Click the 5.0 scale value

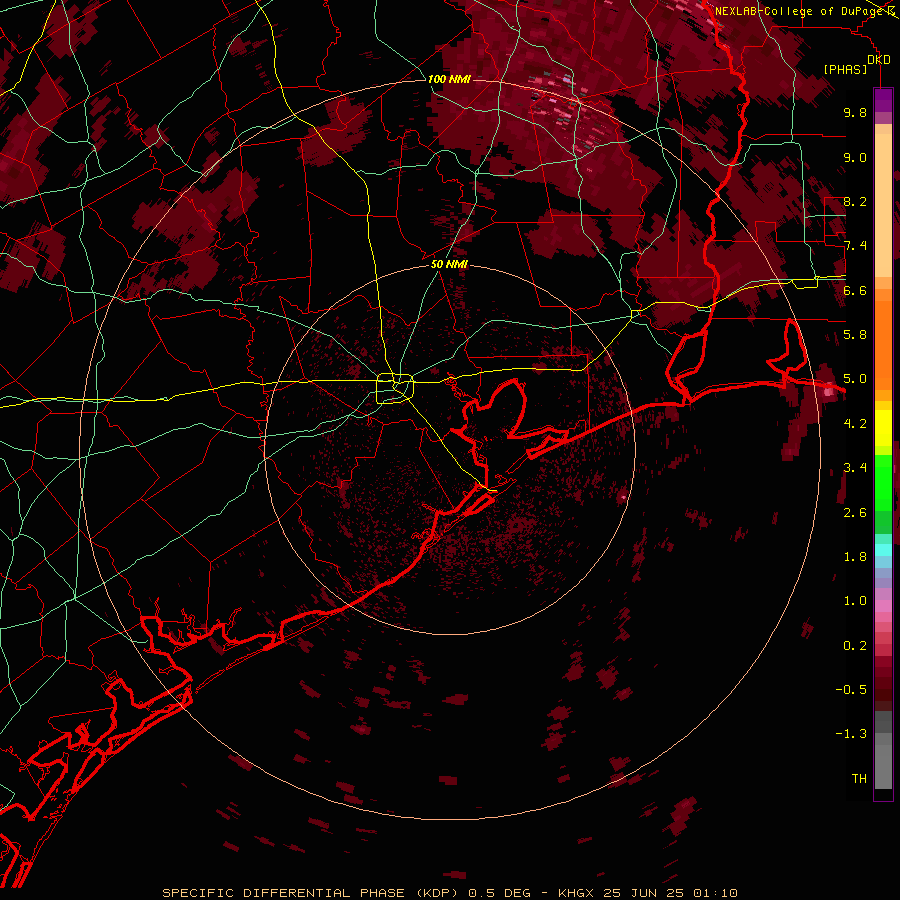tap(855, 379)
